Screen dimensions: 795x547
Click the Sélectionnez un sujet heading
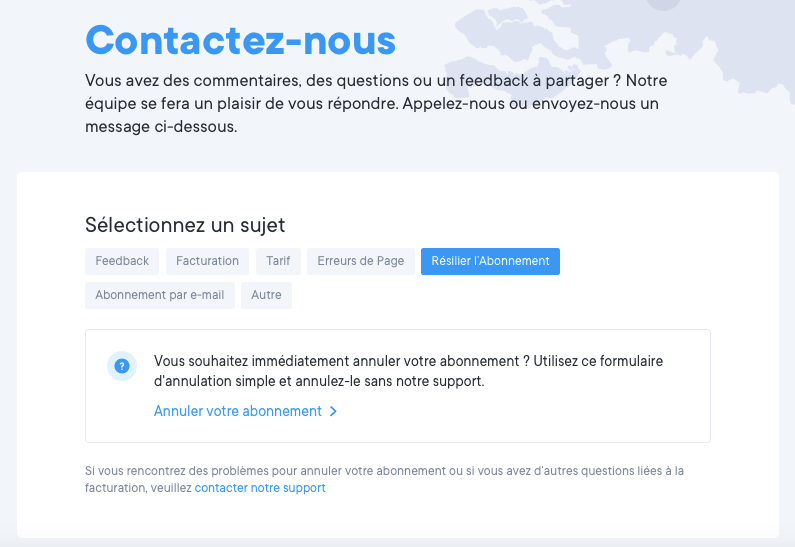185,225
